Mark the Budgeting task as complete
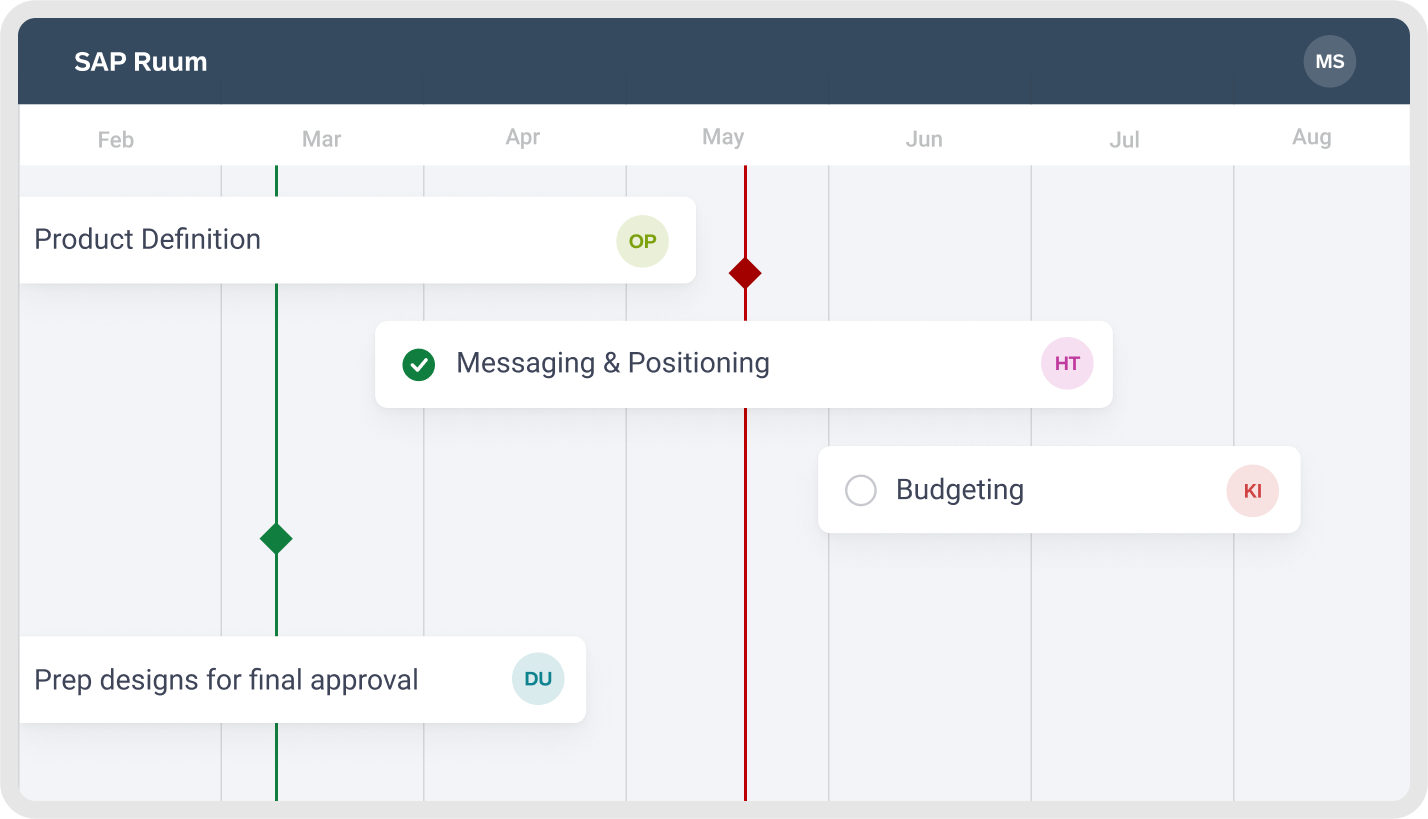Viewport: 1428px width, 819px height. pos(861,491)
